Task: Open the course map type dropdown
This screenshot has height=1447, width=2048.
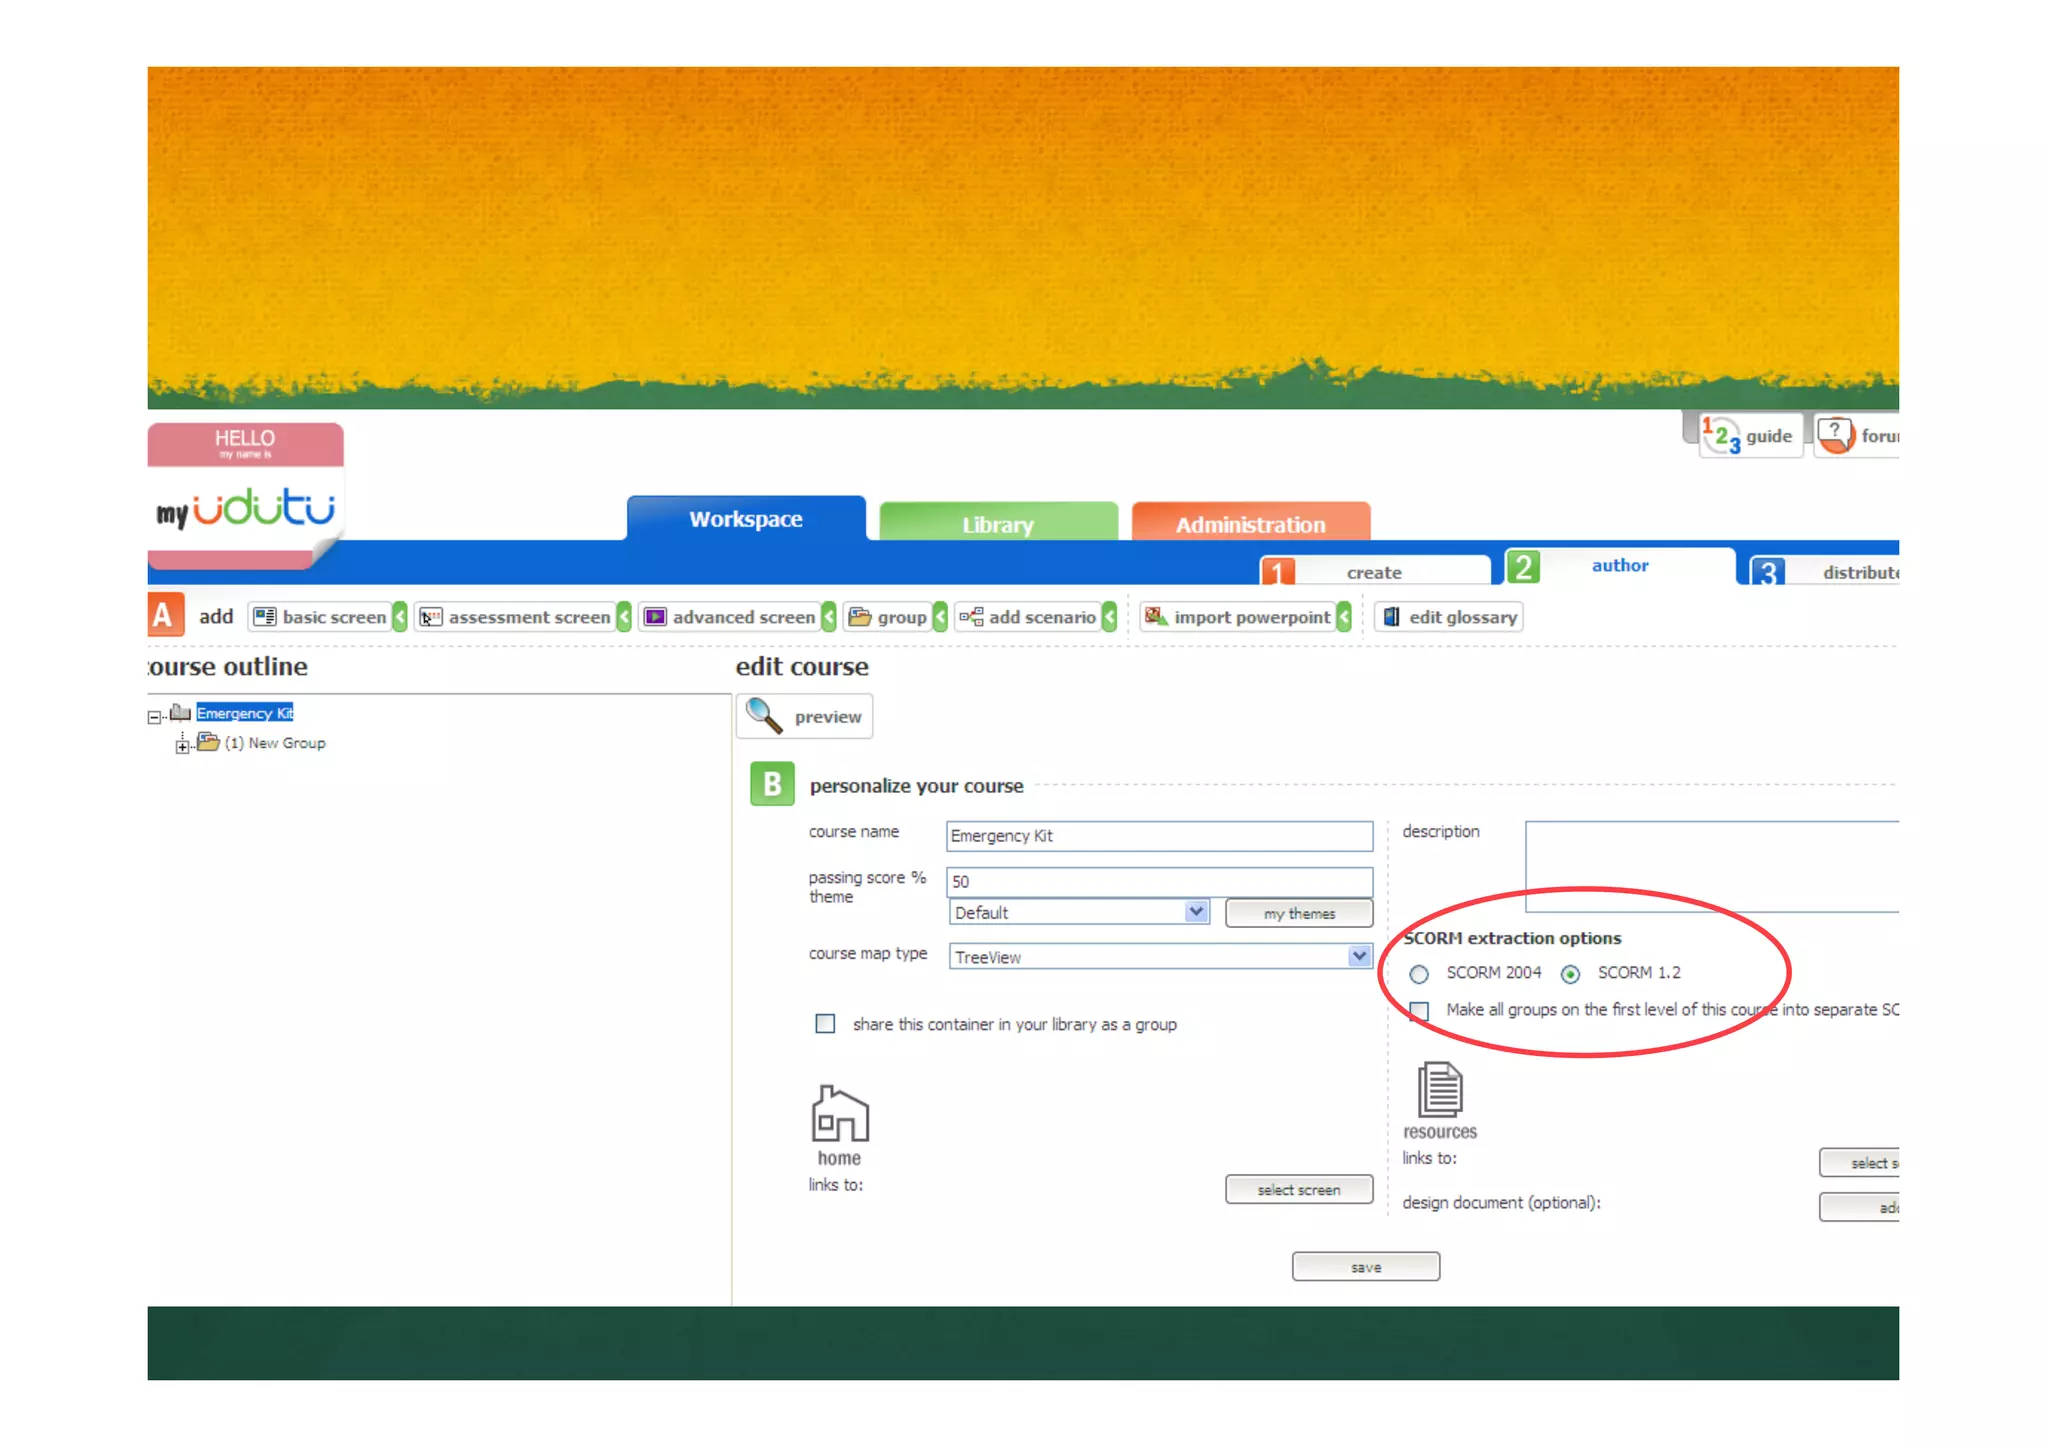Action: (1358, 956)
